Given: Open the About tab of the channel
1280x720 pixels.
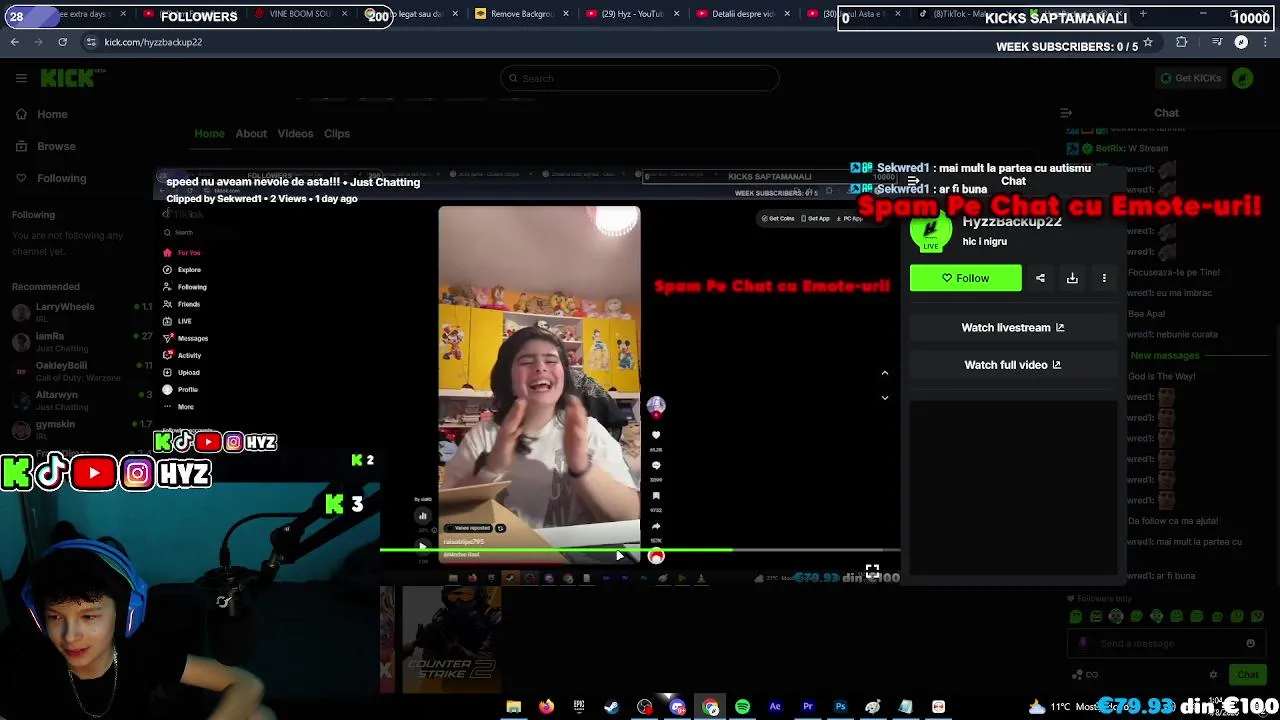Looking at the screenshot, I should [251, 133].
